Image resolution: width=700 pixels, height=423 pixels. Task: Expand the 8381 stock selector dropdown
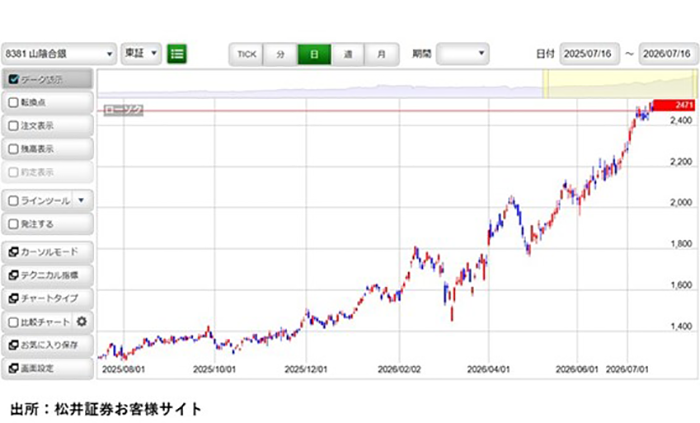coord(59,54)
